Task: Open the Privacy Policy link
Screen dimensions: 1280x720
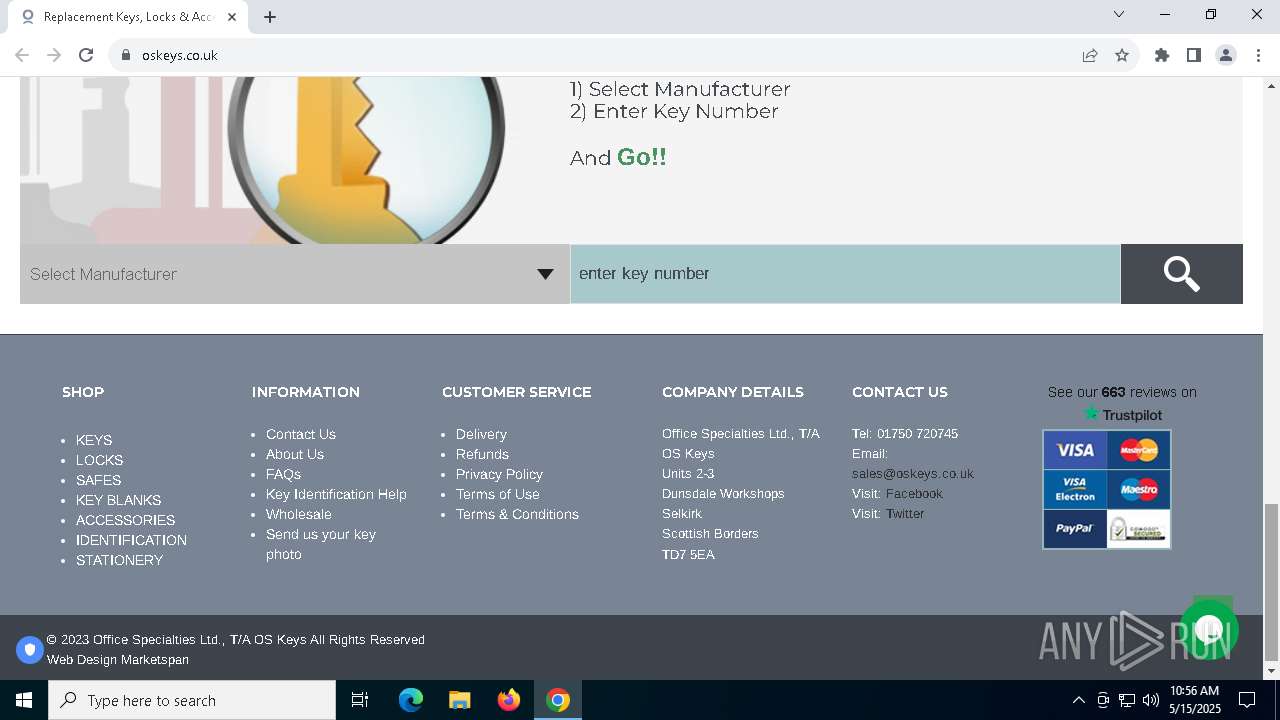Action: click(x=499, y=474)
